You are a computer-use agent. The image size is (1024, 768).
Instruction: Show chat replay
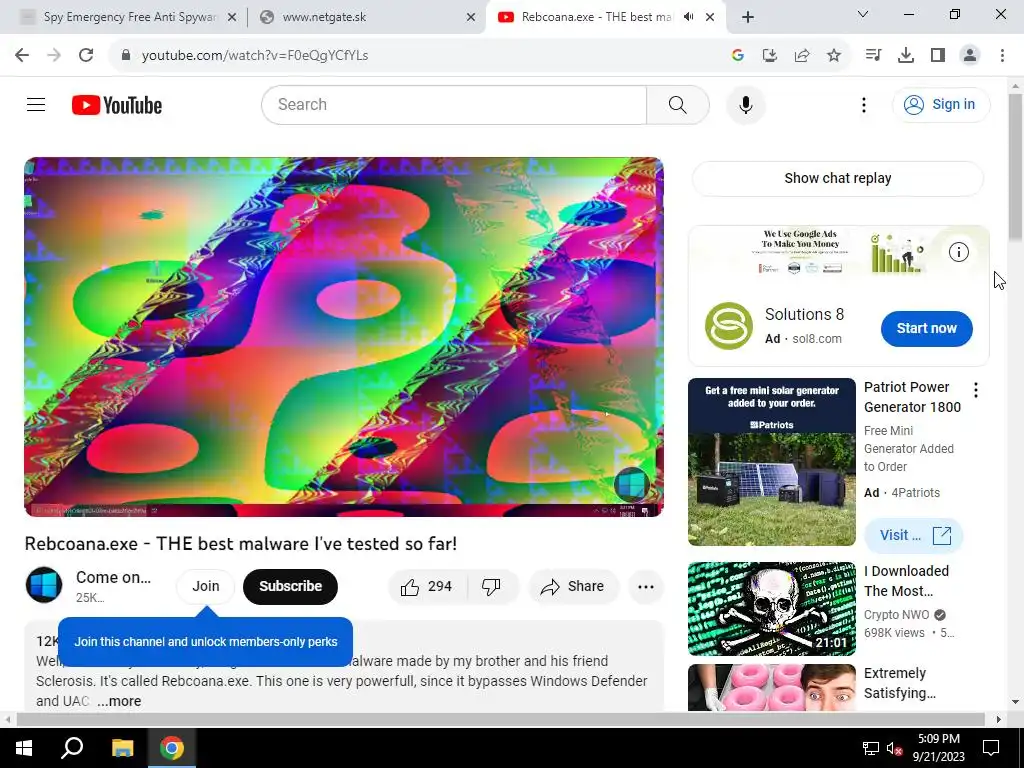pos(837,178)
